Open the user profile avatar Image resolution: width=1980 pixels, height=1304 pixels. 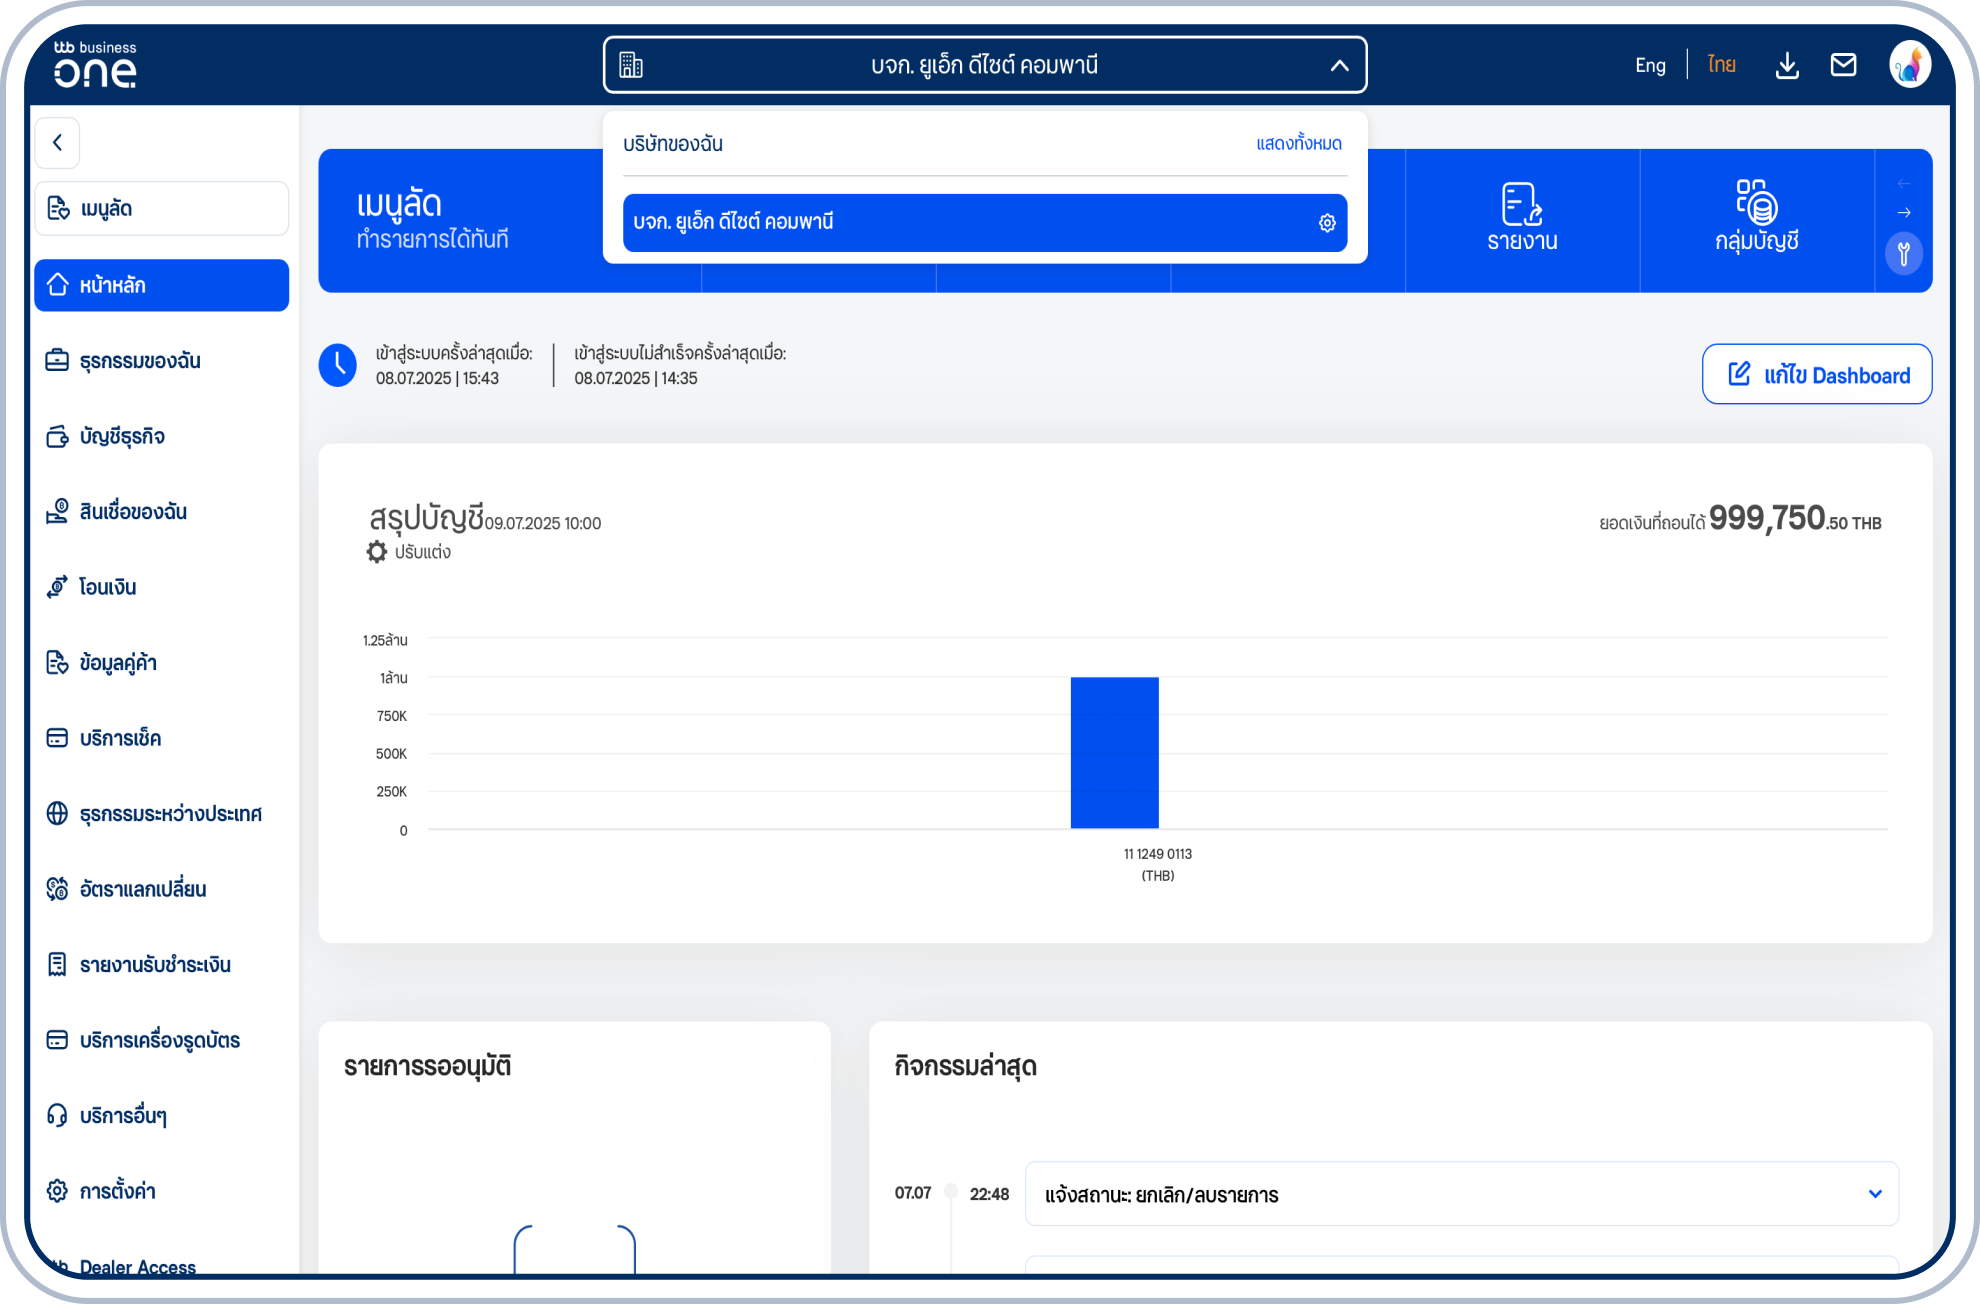click(1909, 66)
